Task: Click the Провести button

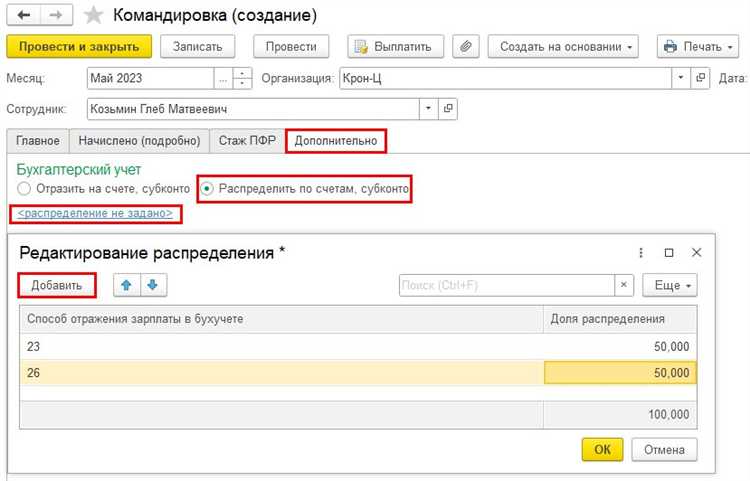Action: coord(291,46)
